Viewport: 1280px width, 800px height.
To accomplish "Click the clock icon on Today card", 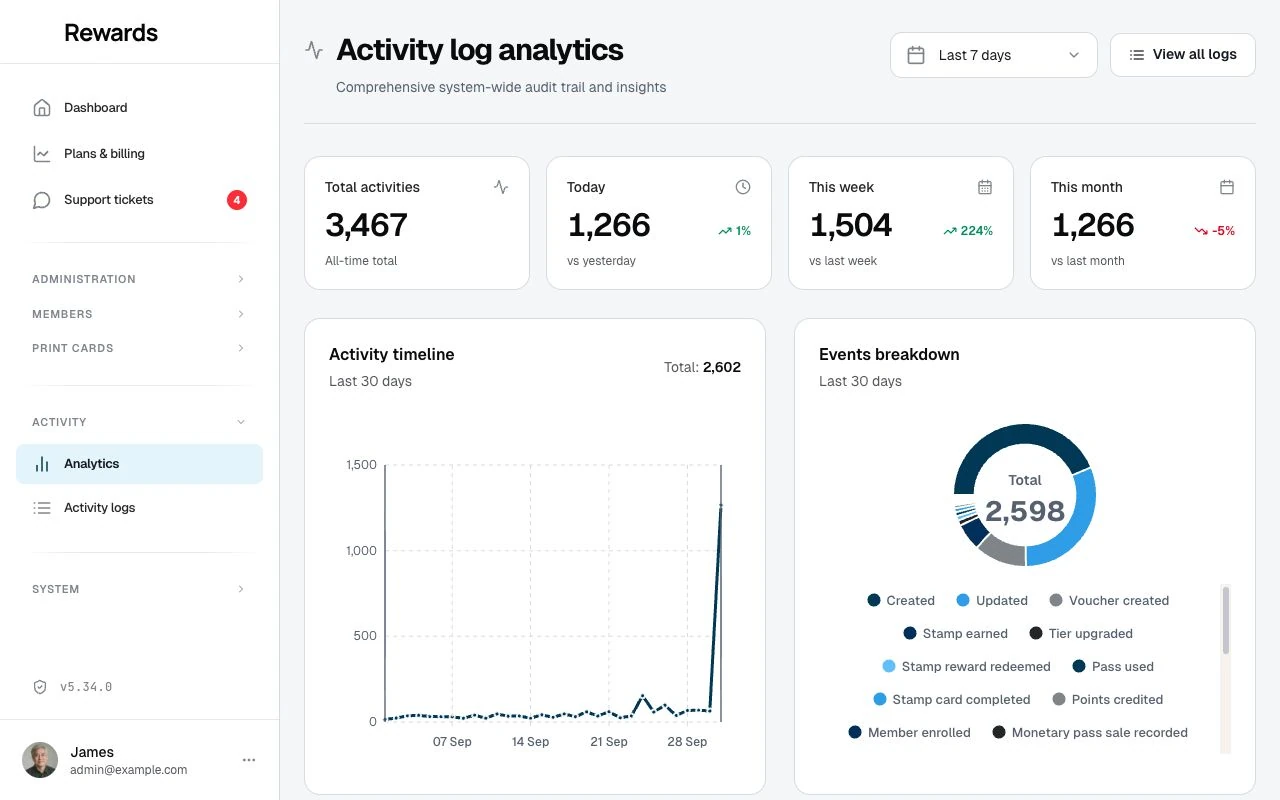I will point(743,187).
